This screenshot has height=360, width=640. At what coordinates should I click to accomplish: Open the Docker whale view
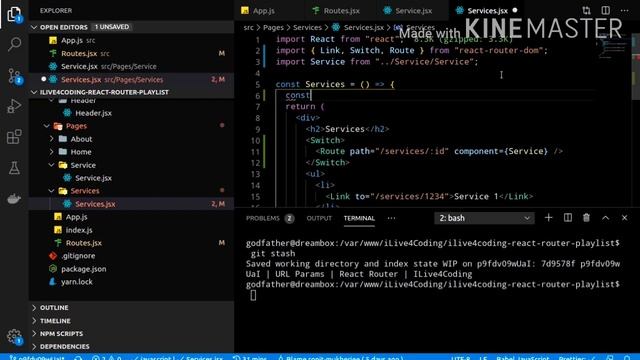tap(14, 199)
